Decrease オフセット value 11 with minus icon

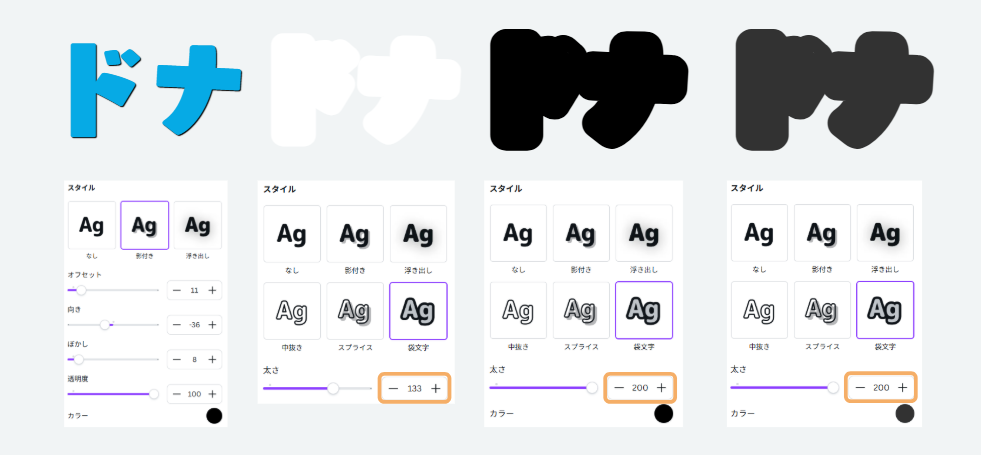(x=176, y=290)
